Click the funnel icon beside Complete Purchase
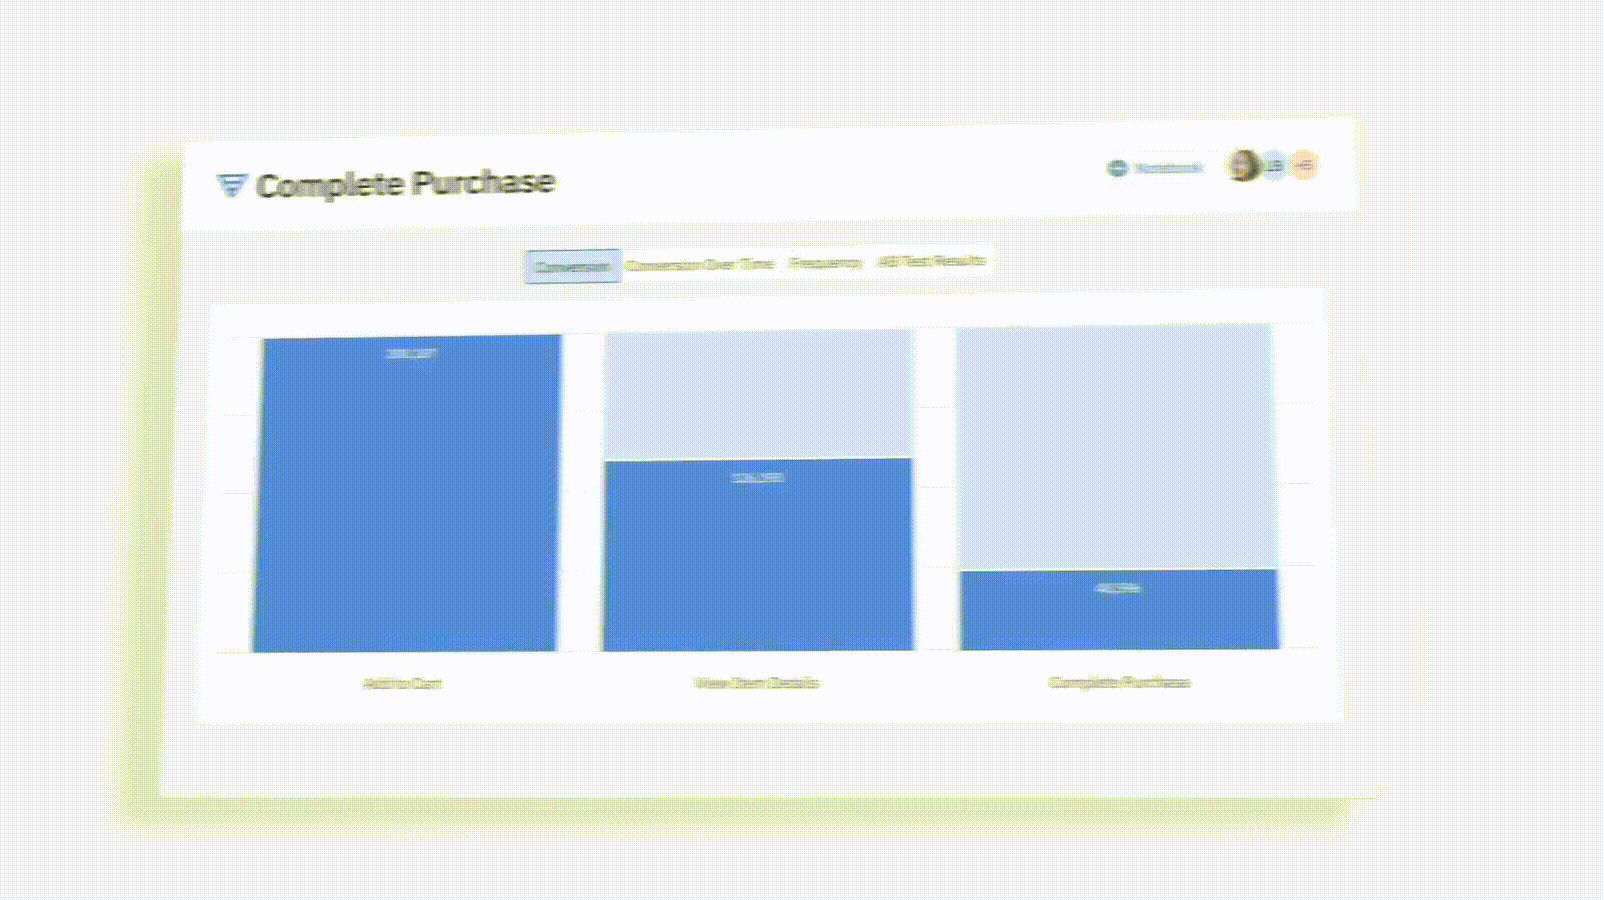 tap(231, 185)
